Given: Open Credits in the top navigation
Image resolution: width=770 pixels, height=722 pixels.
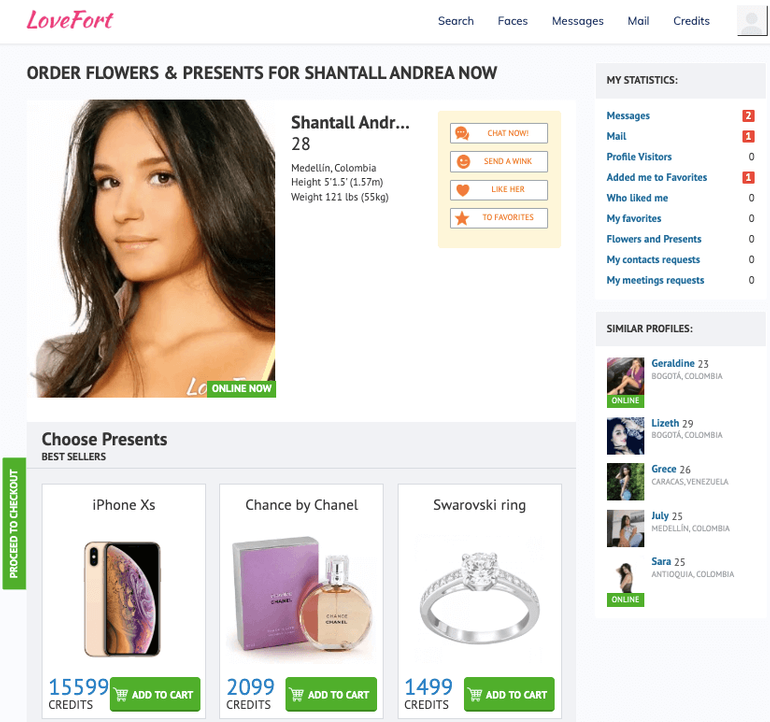Looking at the screenshot, I should tap(691, 21).
